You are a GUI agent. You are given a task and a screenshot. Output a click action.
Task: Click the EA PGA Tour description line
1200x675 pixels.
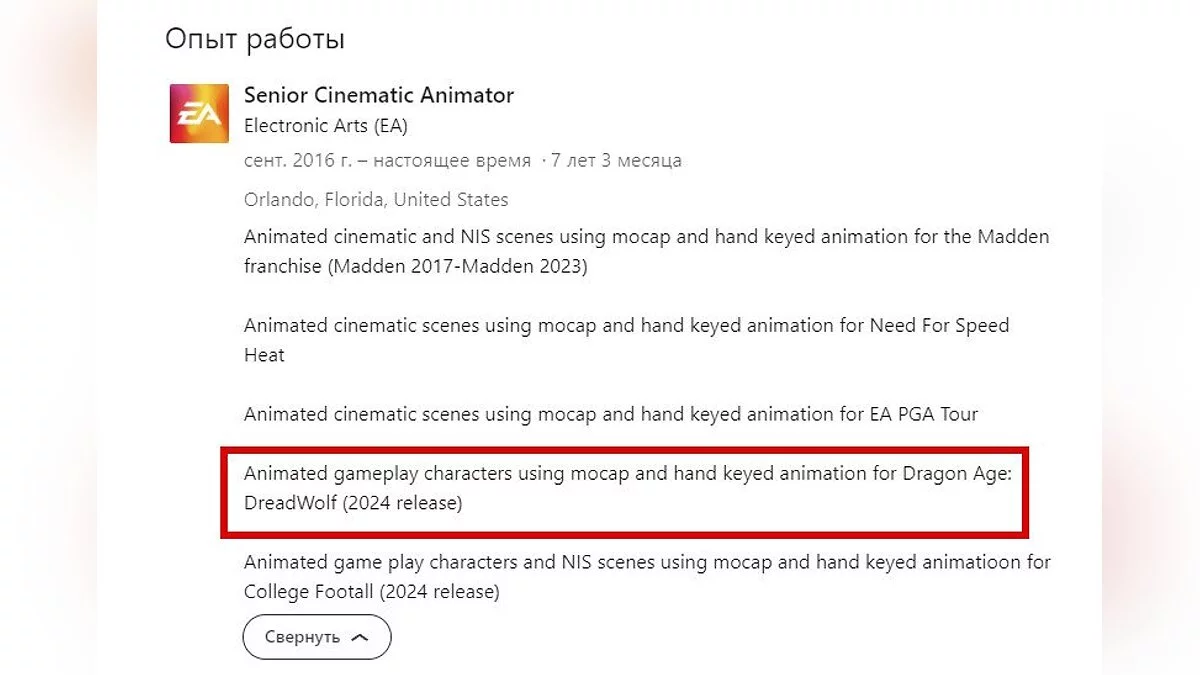(x=610, y=413)
